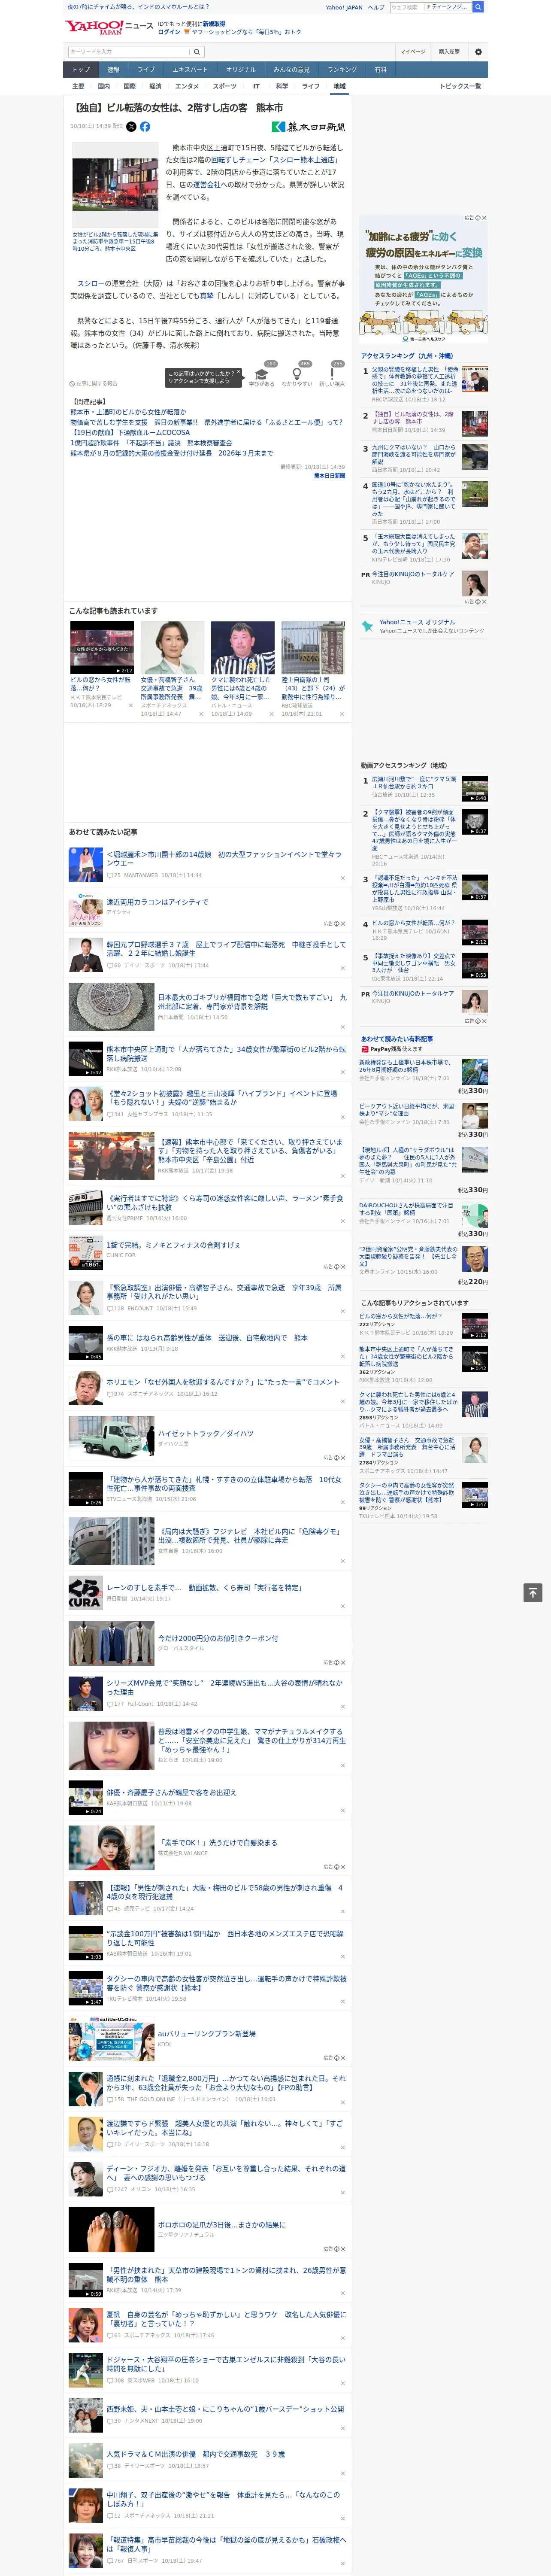The width and height of the screenshot is (551, 2576).
Task: Select the トップ tab
Action: 81,70
